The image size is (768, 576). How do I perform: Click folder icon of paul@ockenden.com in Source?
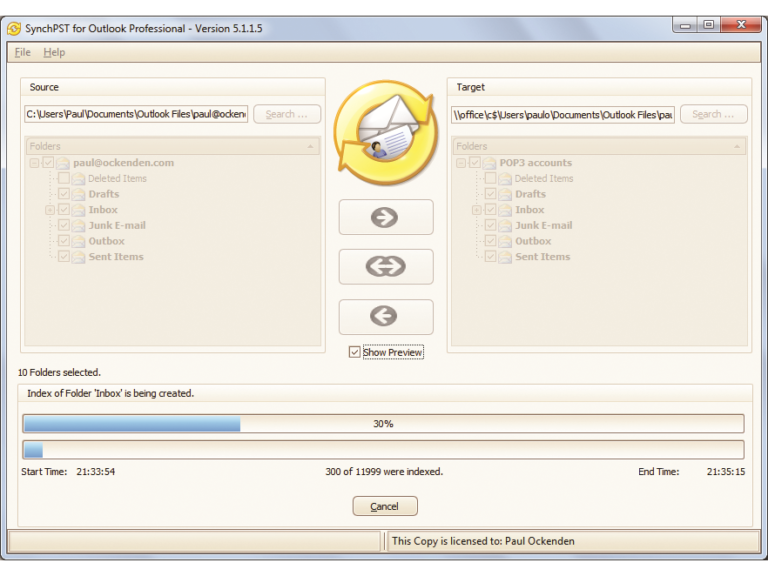click(63, 163)
